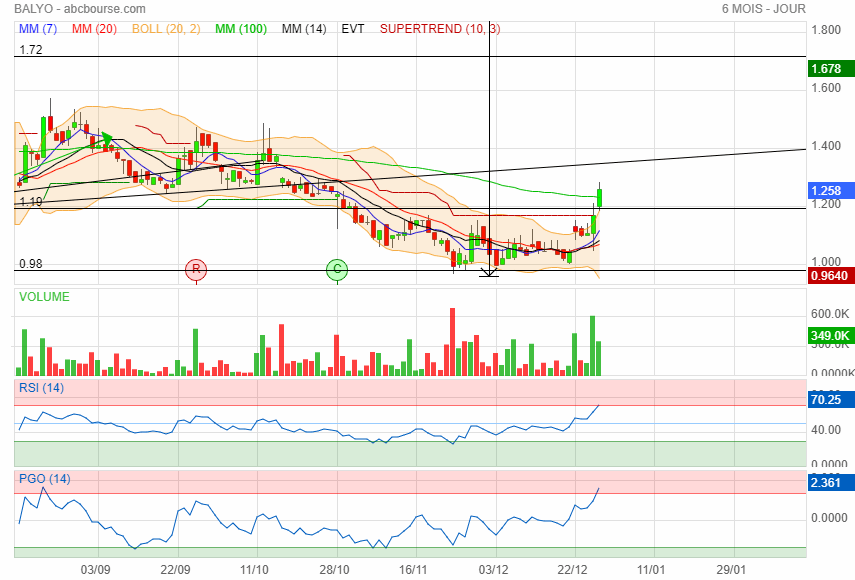Click the tallest red volume bar

tap(452, 342)
